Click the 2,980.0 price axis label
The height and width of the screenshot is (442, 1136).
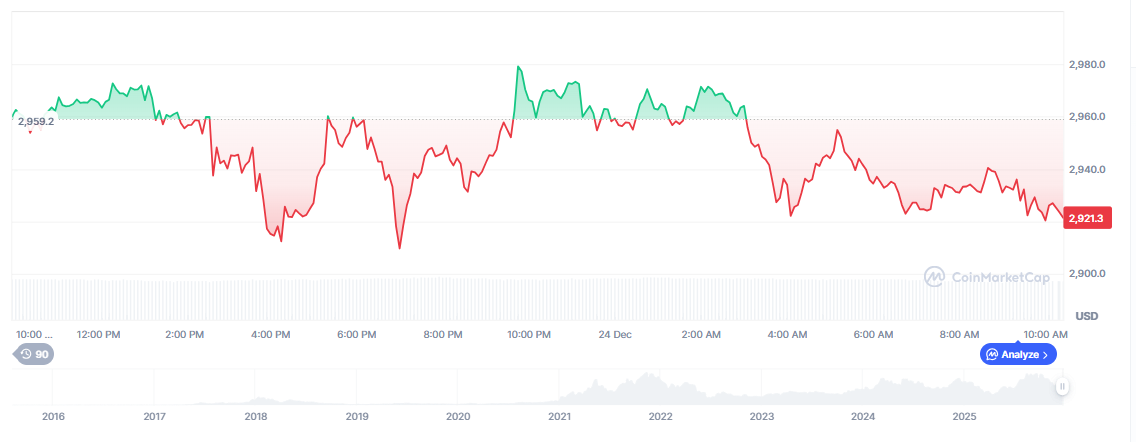click(1087, 65)
